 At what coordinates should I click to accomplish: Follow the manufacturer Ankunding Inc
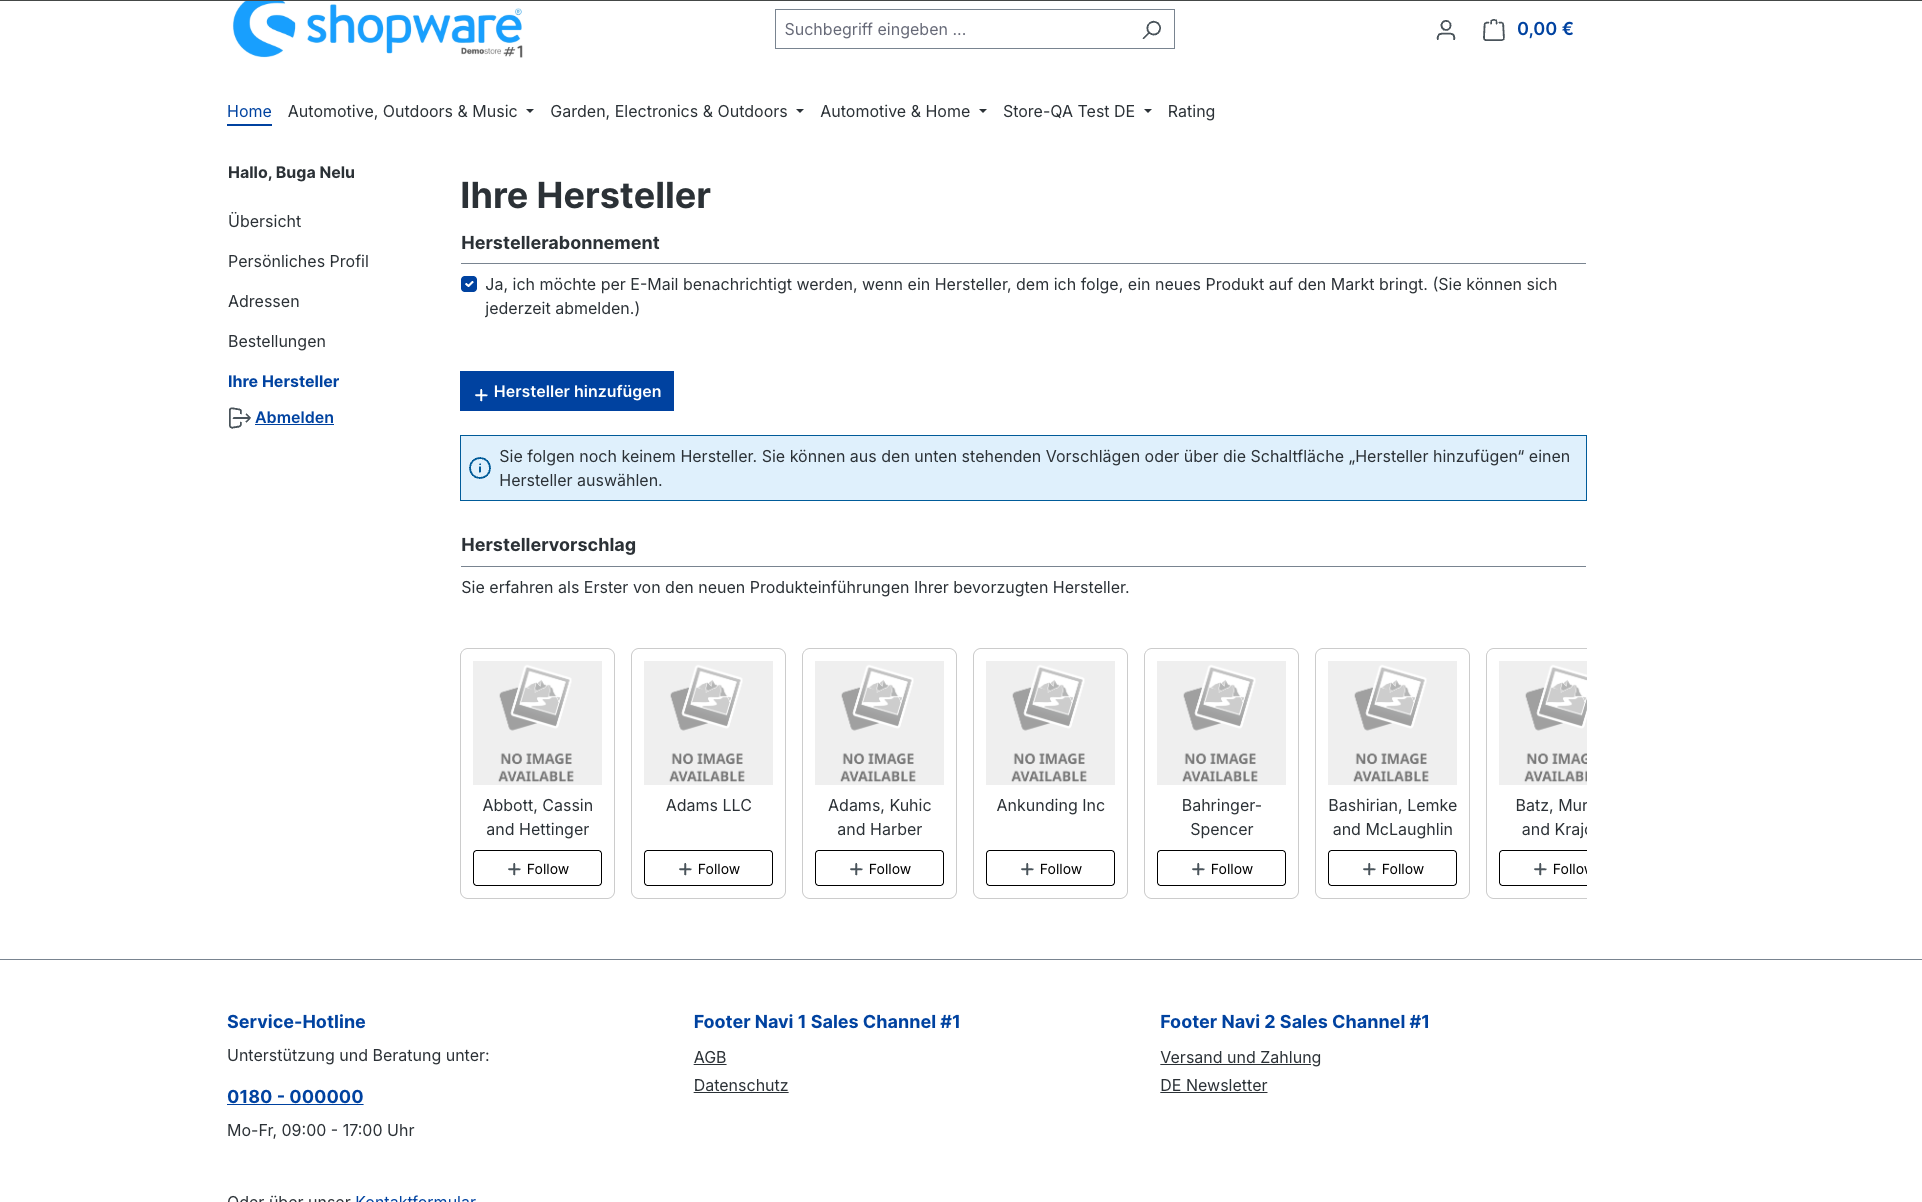(x=1050, y=868)
